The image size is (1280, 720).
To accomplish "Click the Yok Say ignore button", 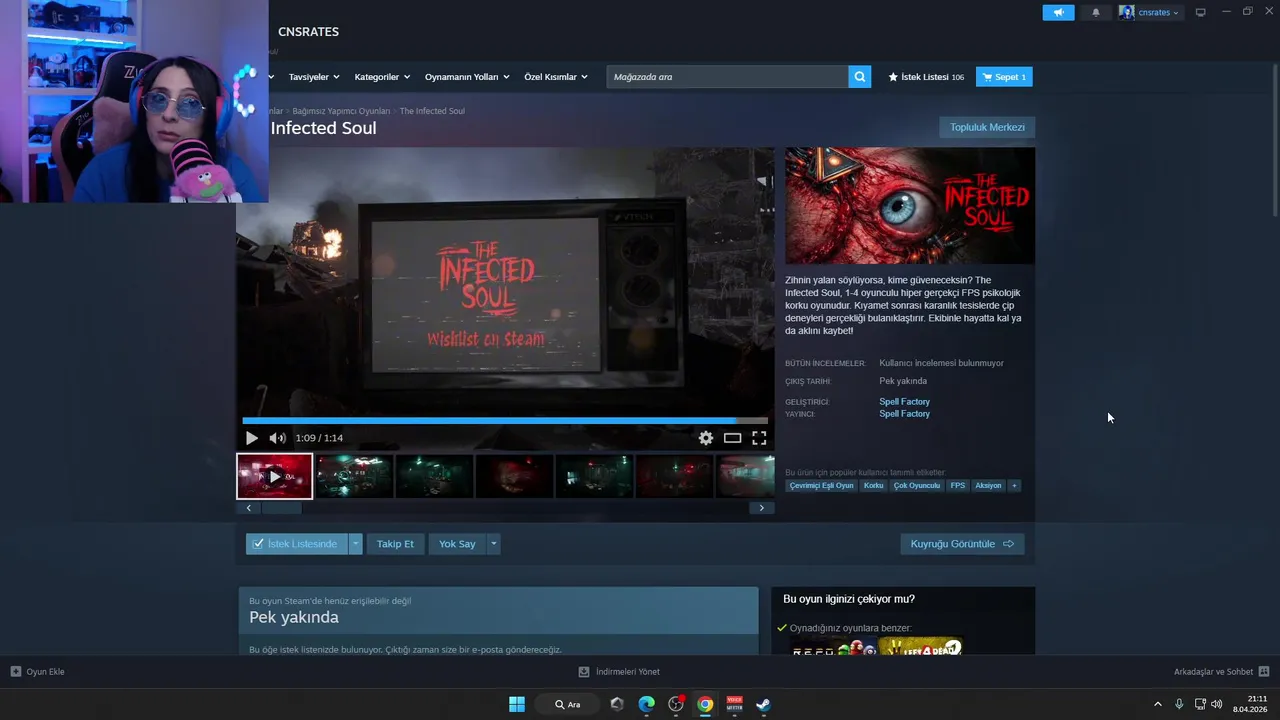I will 457,544.
